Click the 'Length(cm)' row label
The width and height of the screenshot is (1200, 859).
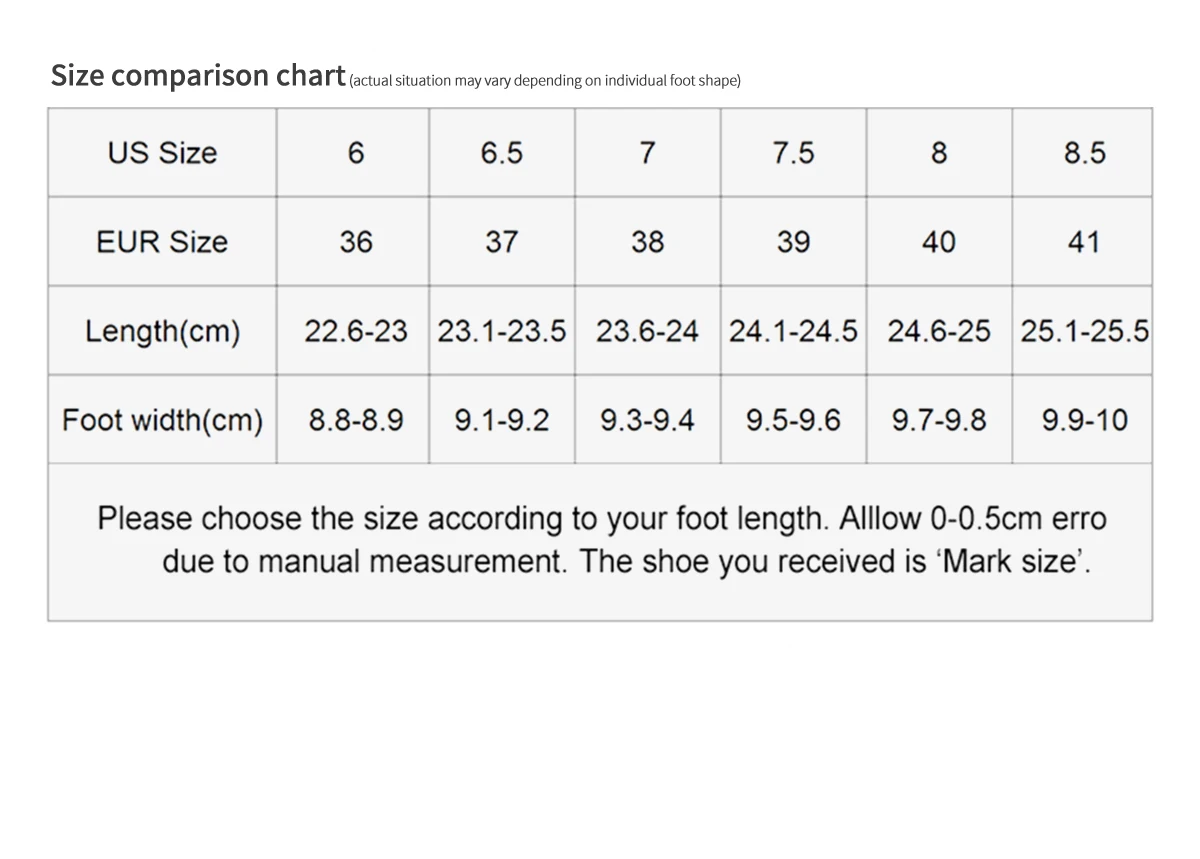[162, 330]
